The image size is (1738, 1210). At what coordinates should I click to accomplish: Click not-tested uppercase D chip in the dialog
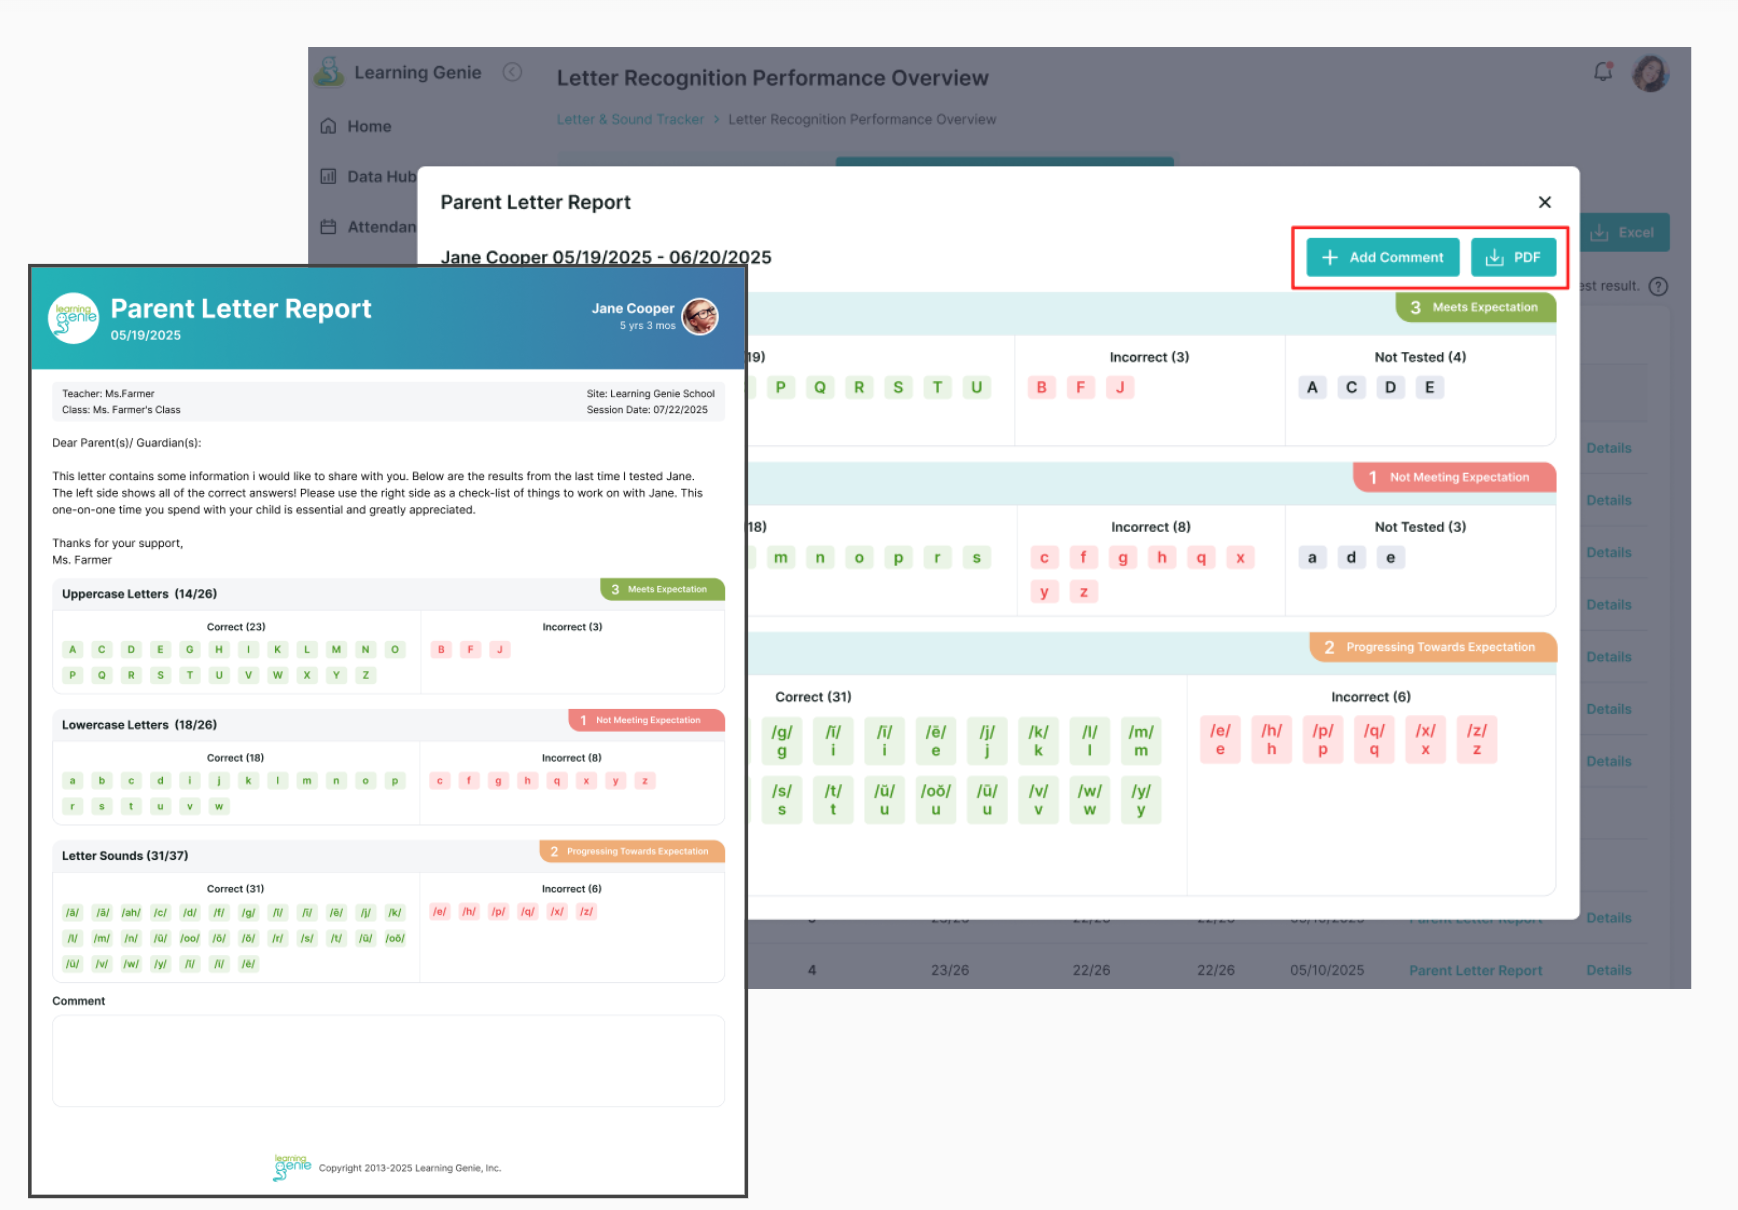1390,387
